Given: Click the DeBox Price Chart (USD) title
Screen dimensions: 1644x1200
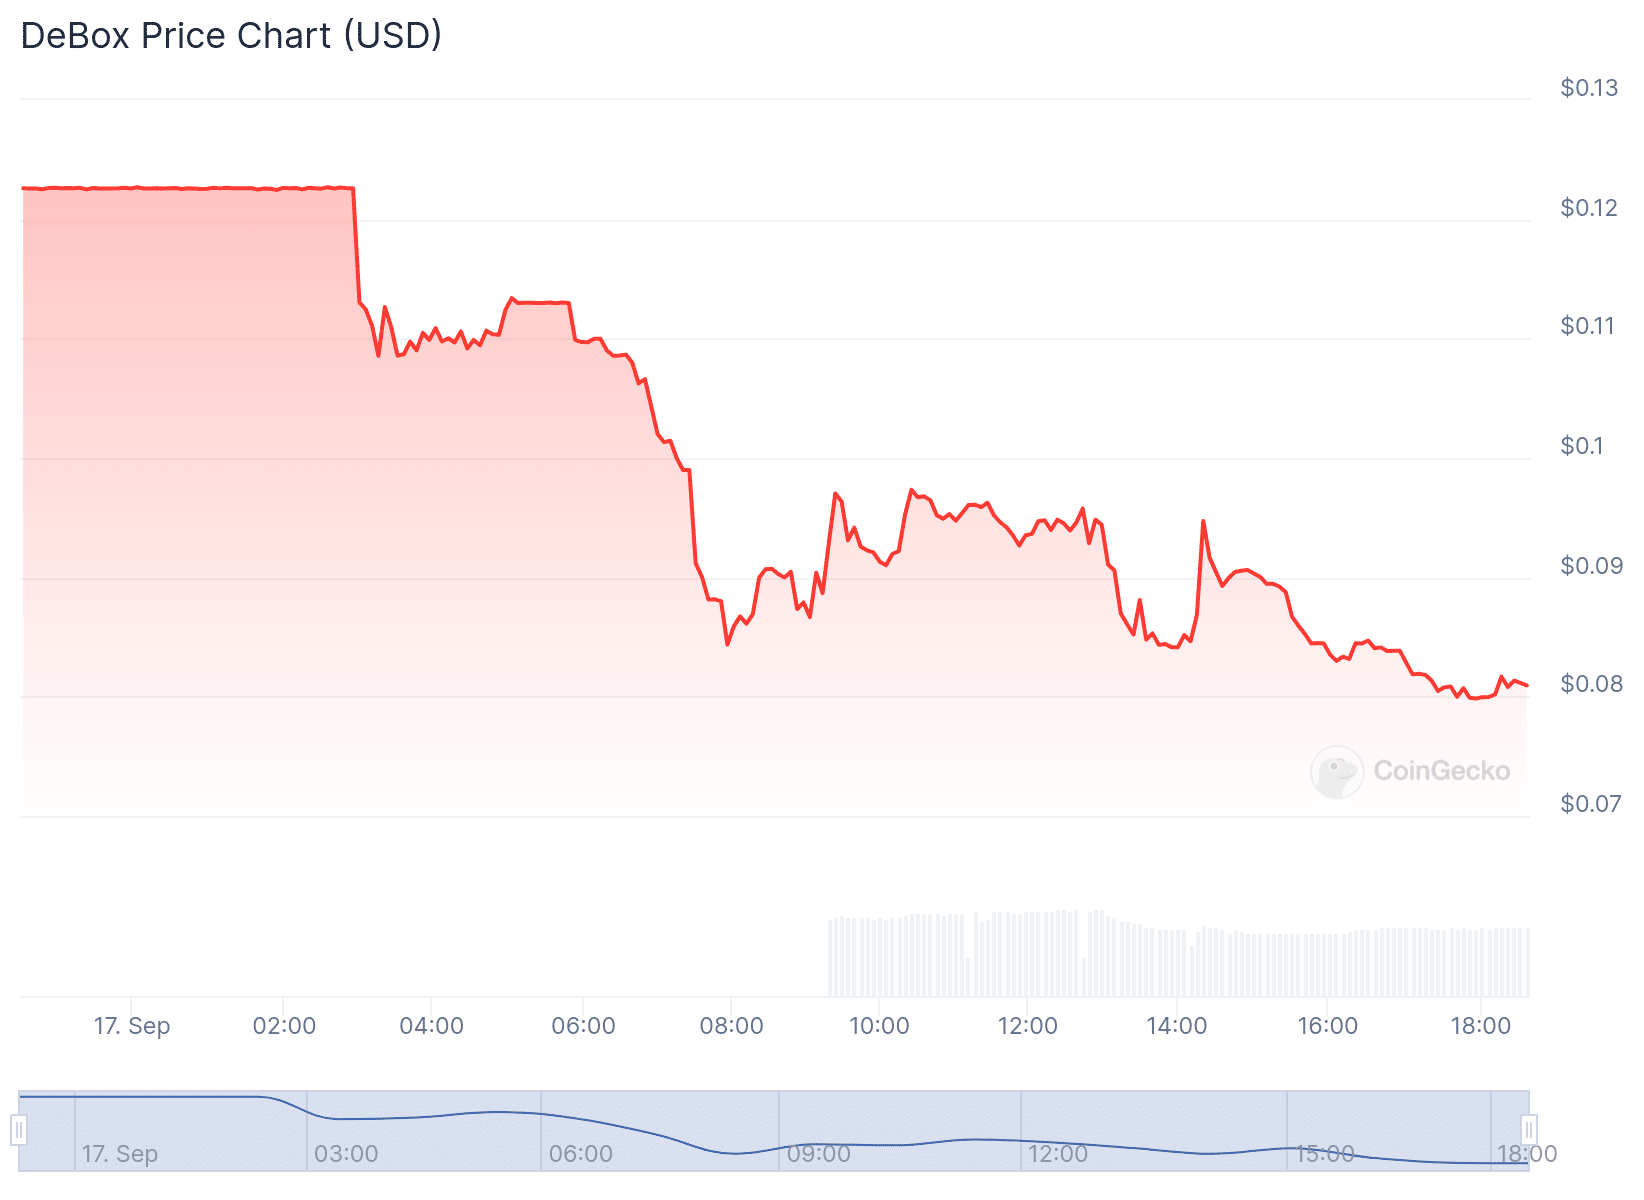Looking at the screenshot, I should coord(231,36).
